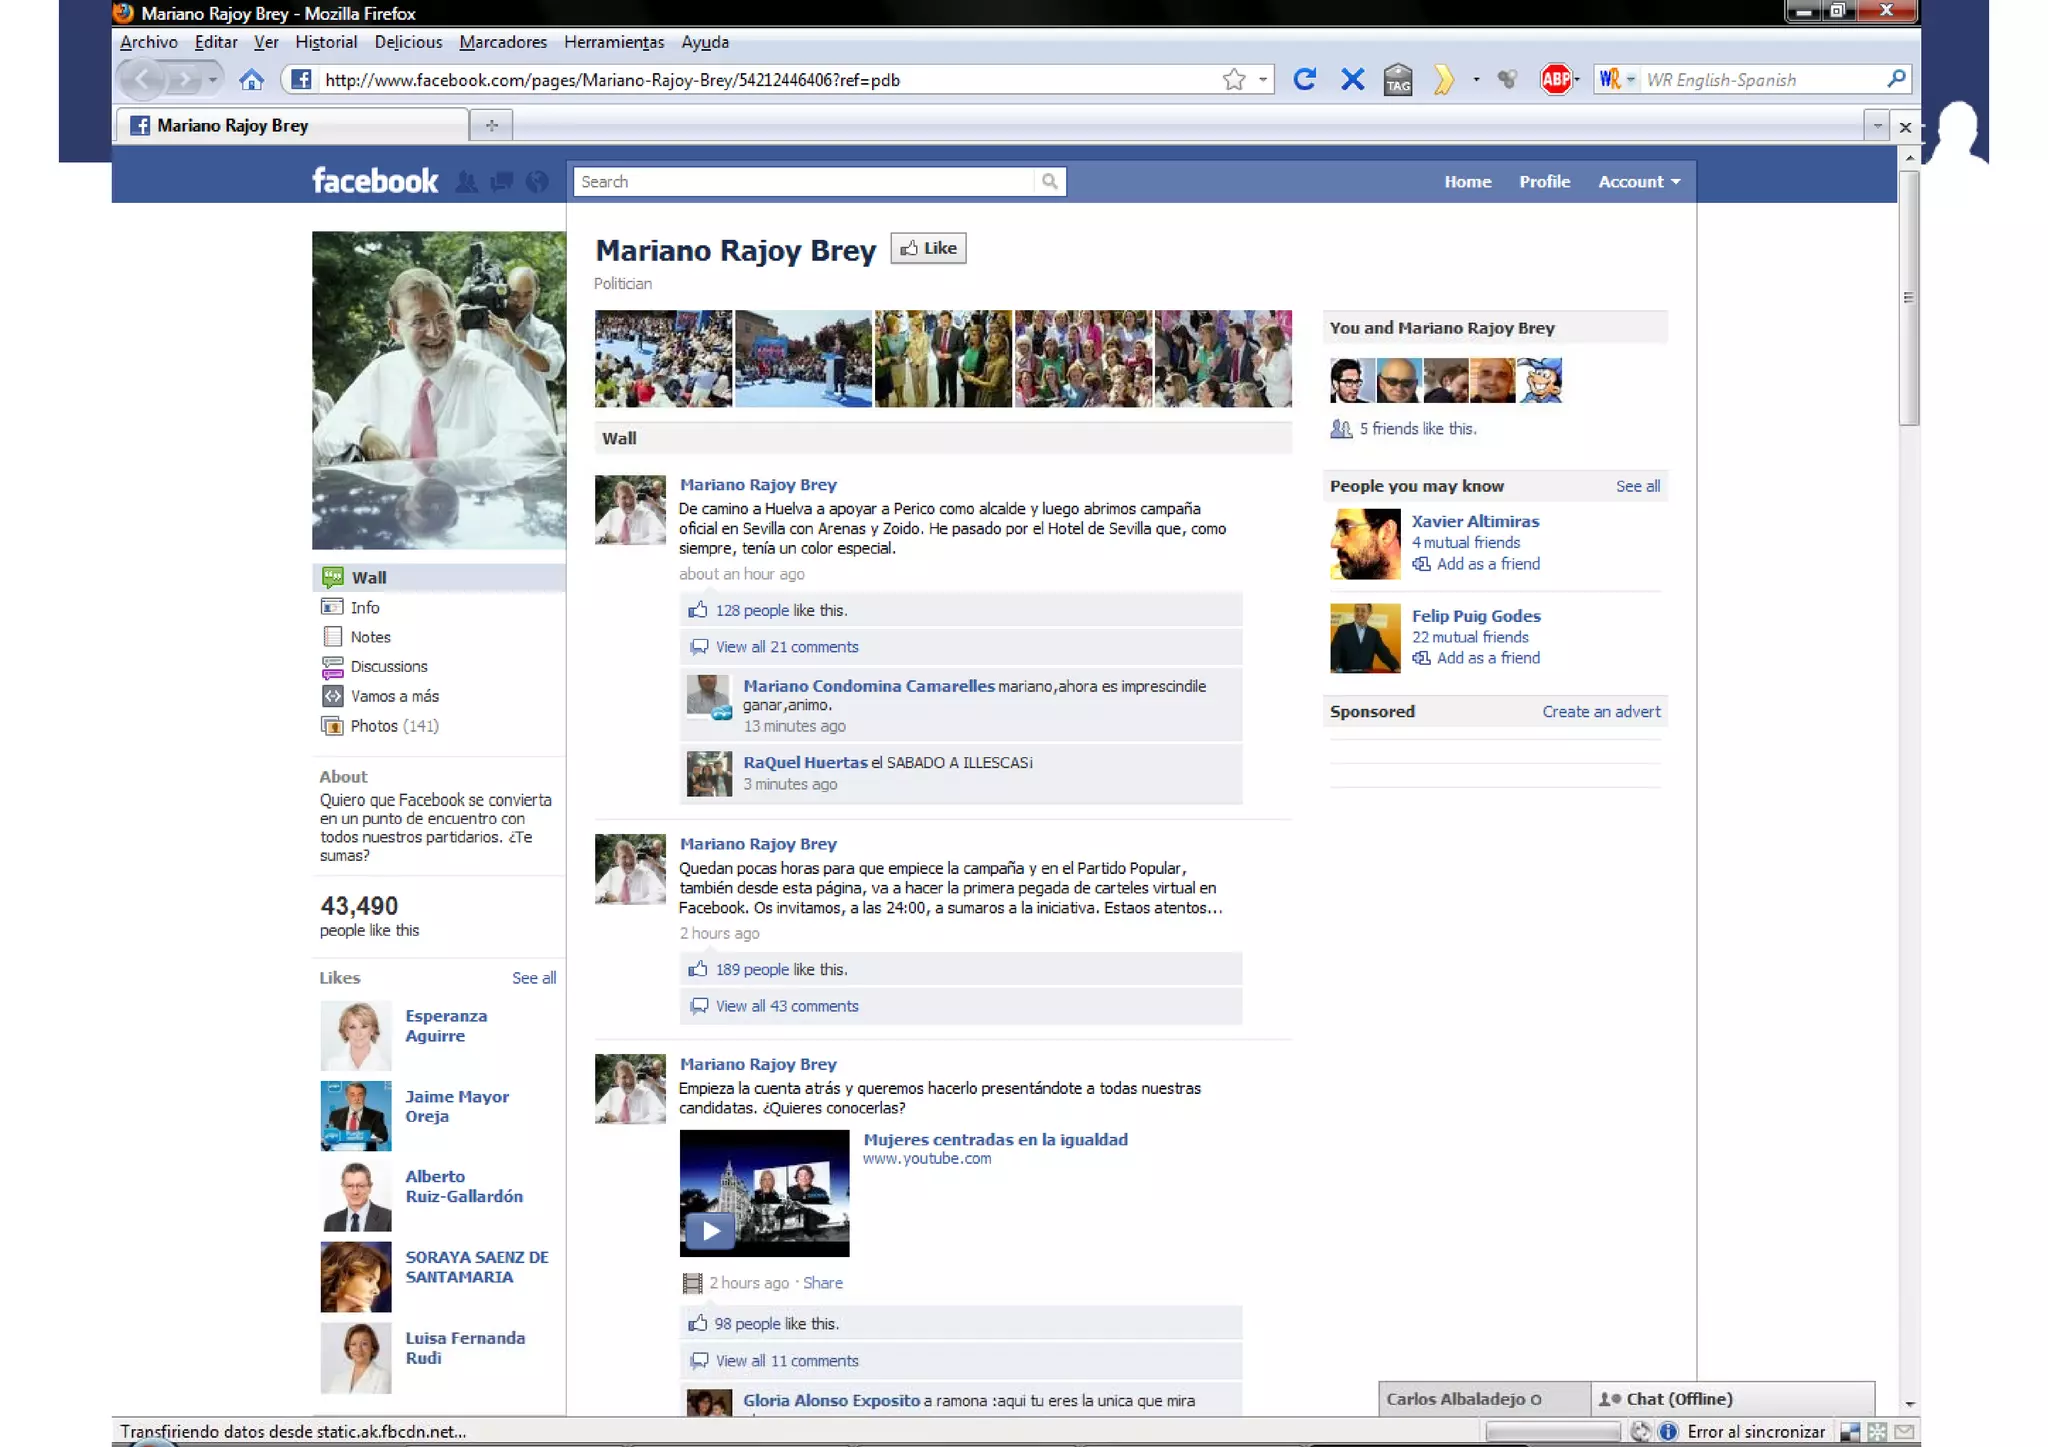Reload the page with the refresh icon
This screenshot has width=2048, height=1447.
click(x=1304, y=79)
